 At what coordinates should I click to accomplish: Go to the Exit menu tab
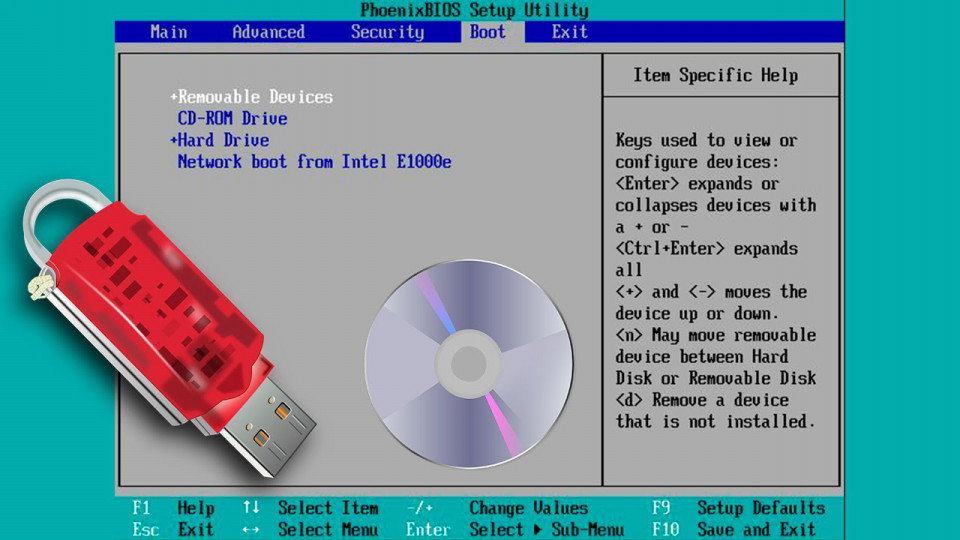point(570,32)
